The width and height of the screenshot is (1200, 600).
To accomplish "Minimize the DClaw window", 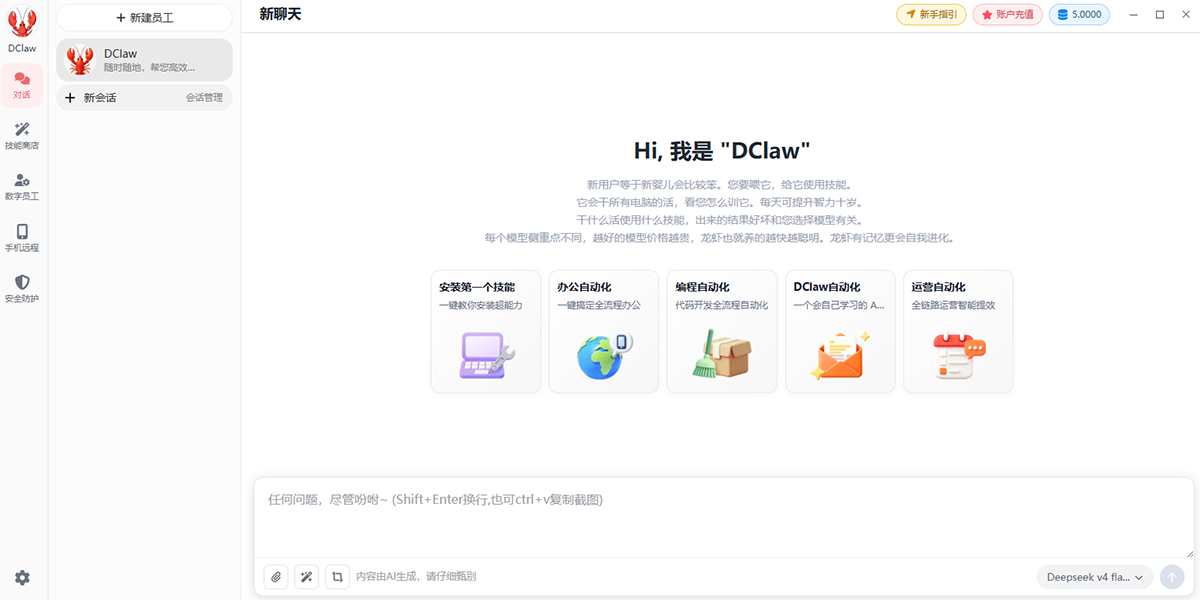I will point(1134,15).
